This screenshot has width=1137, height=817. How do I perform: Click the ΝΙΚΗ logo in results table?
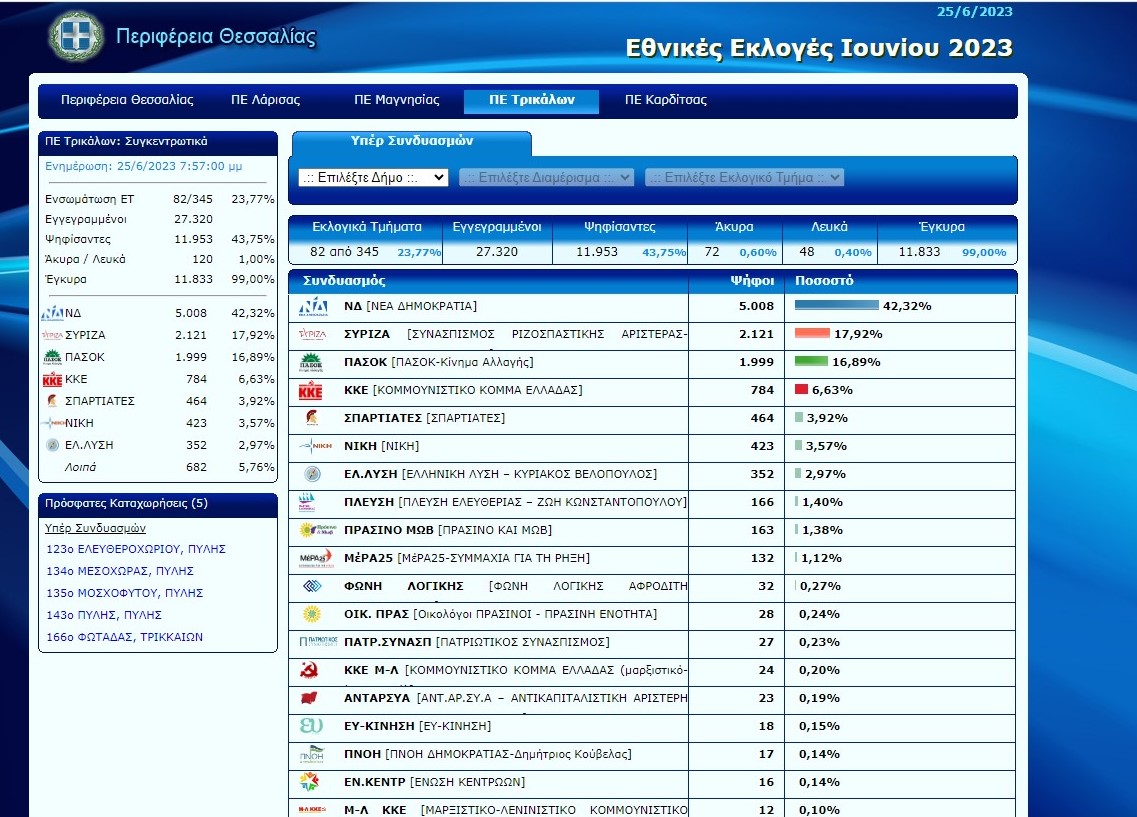tap(315, 446)
